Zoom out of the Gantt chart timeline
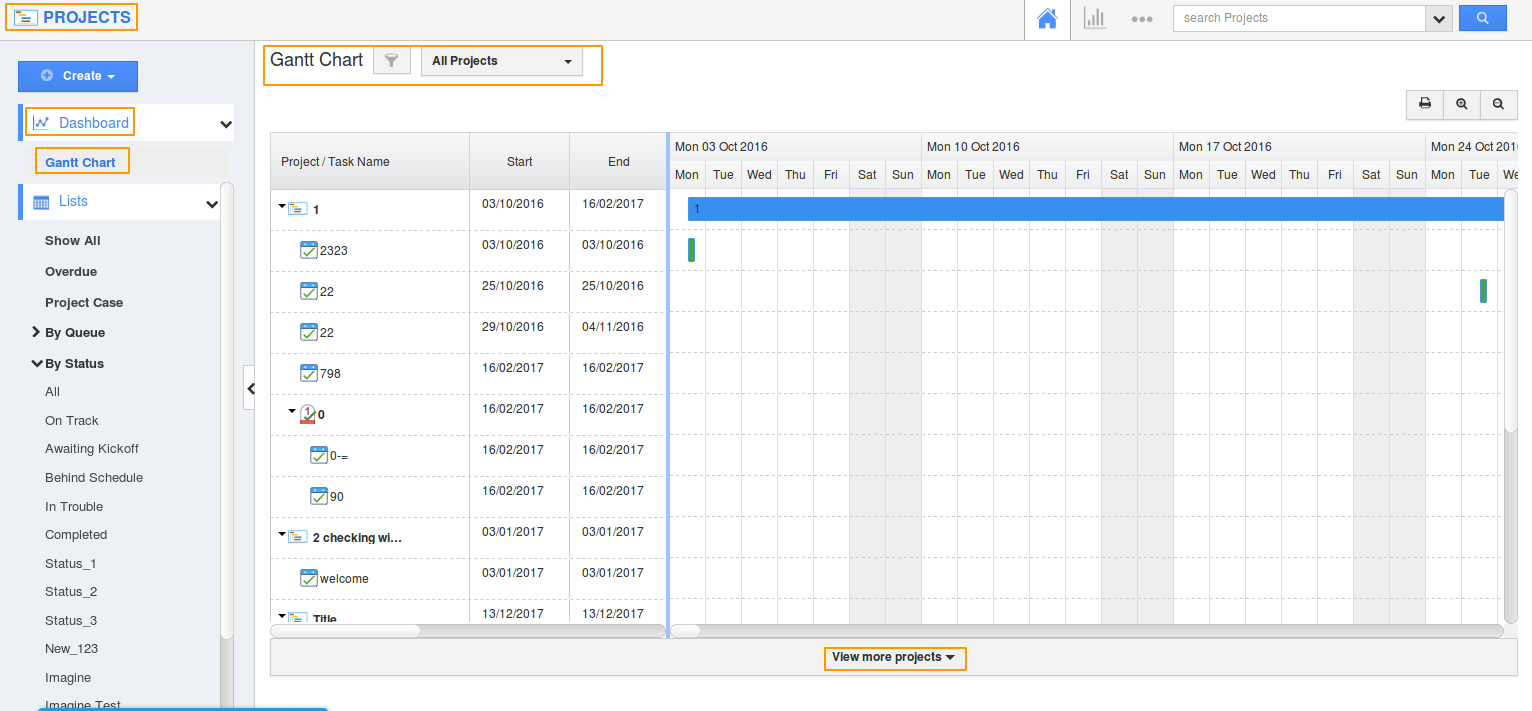 click(1497, 104)
